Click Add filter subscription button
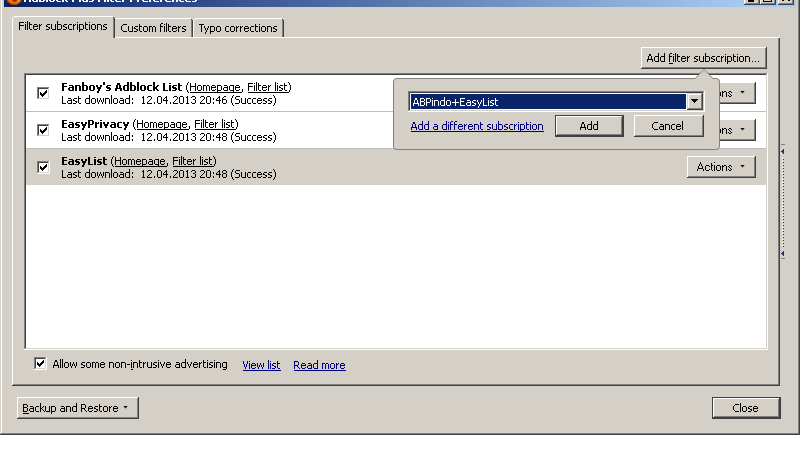800x450 pixels. (703, 58)
